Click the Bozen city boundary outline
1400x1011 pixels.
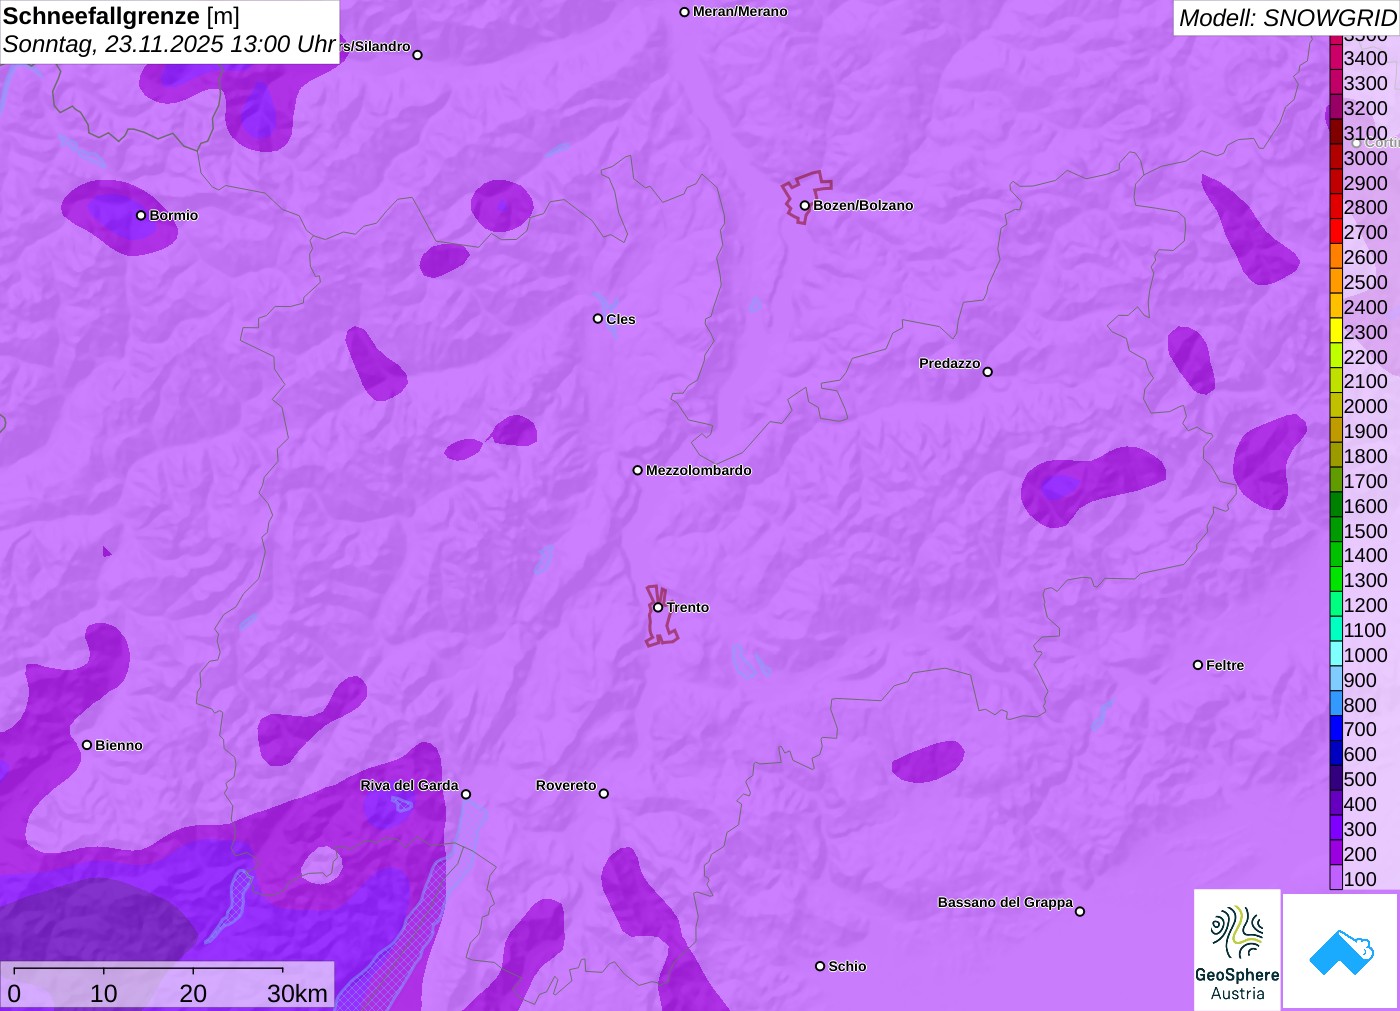806,197
